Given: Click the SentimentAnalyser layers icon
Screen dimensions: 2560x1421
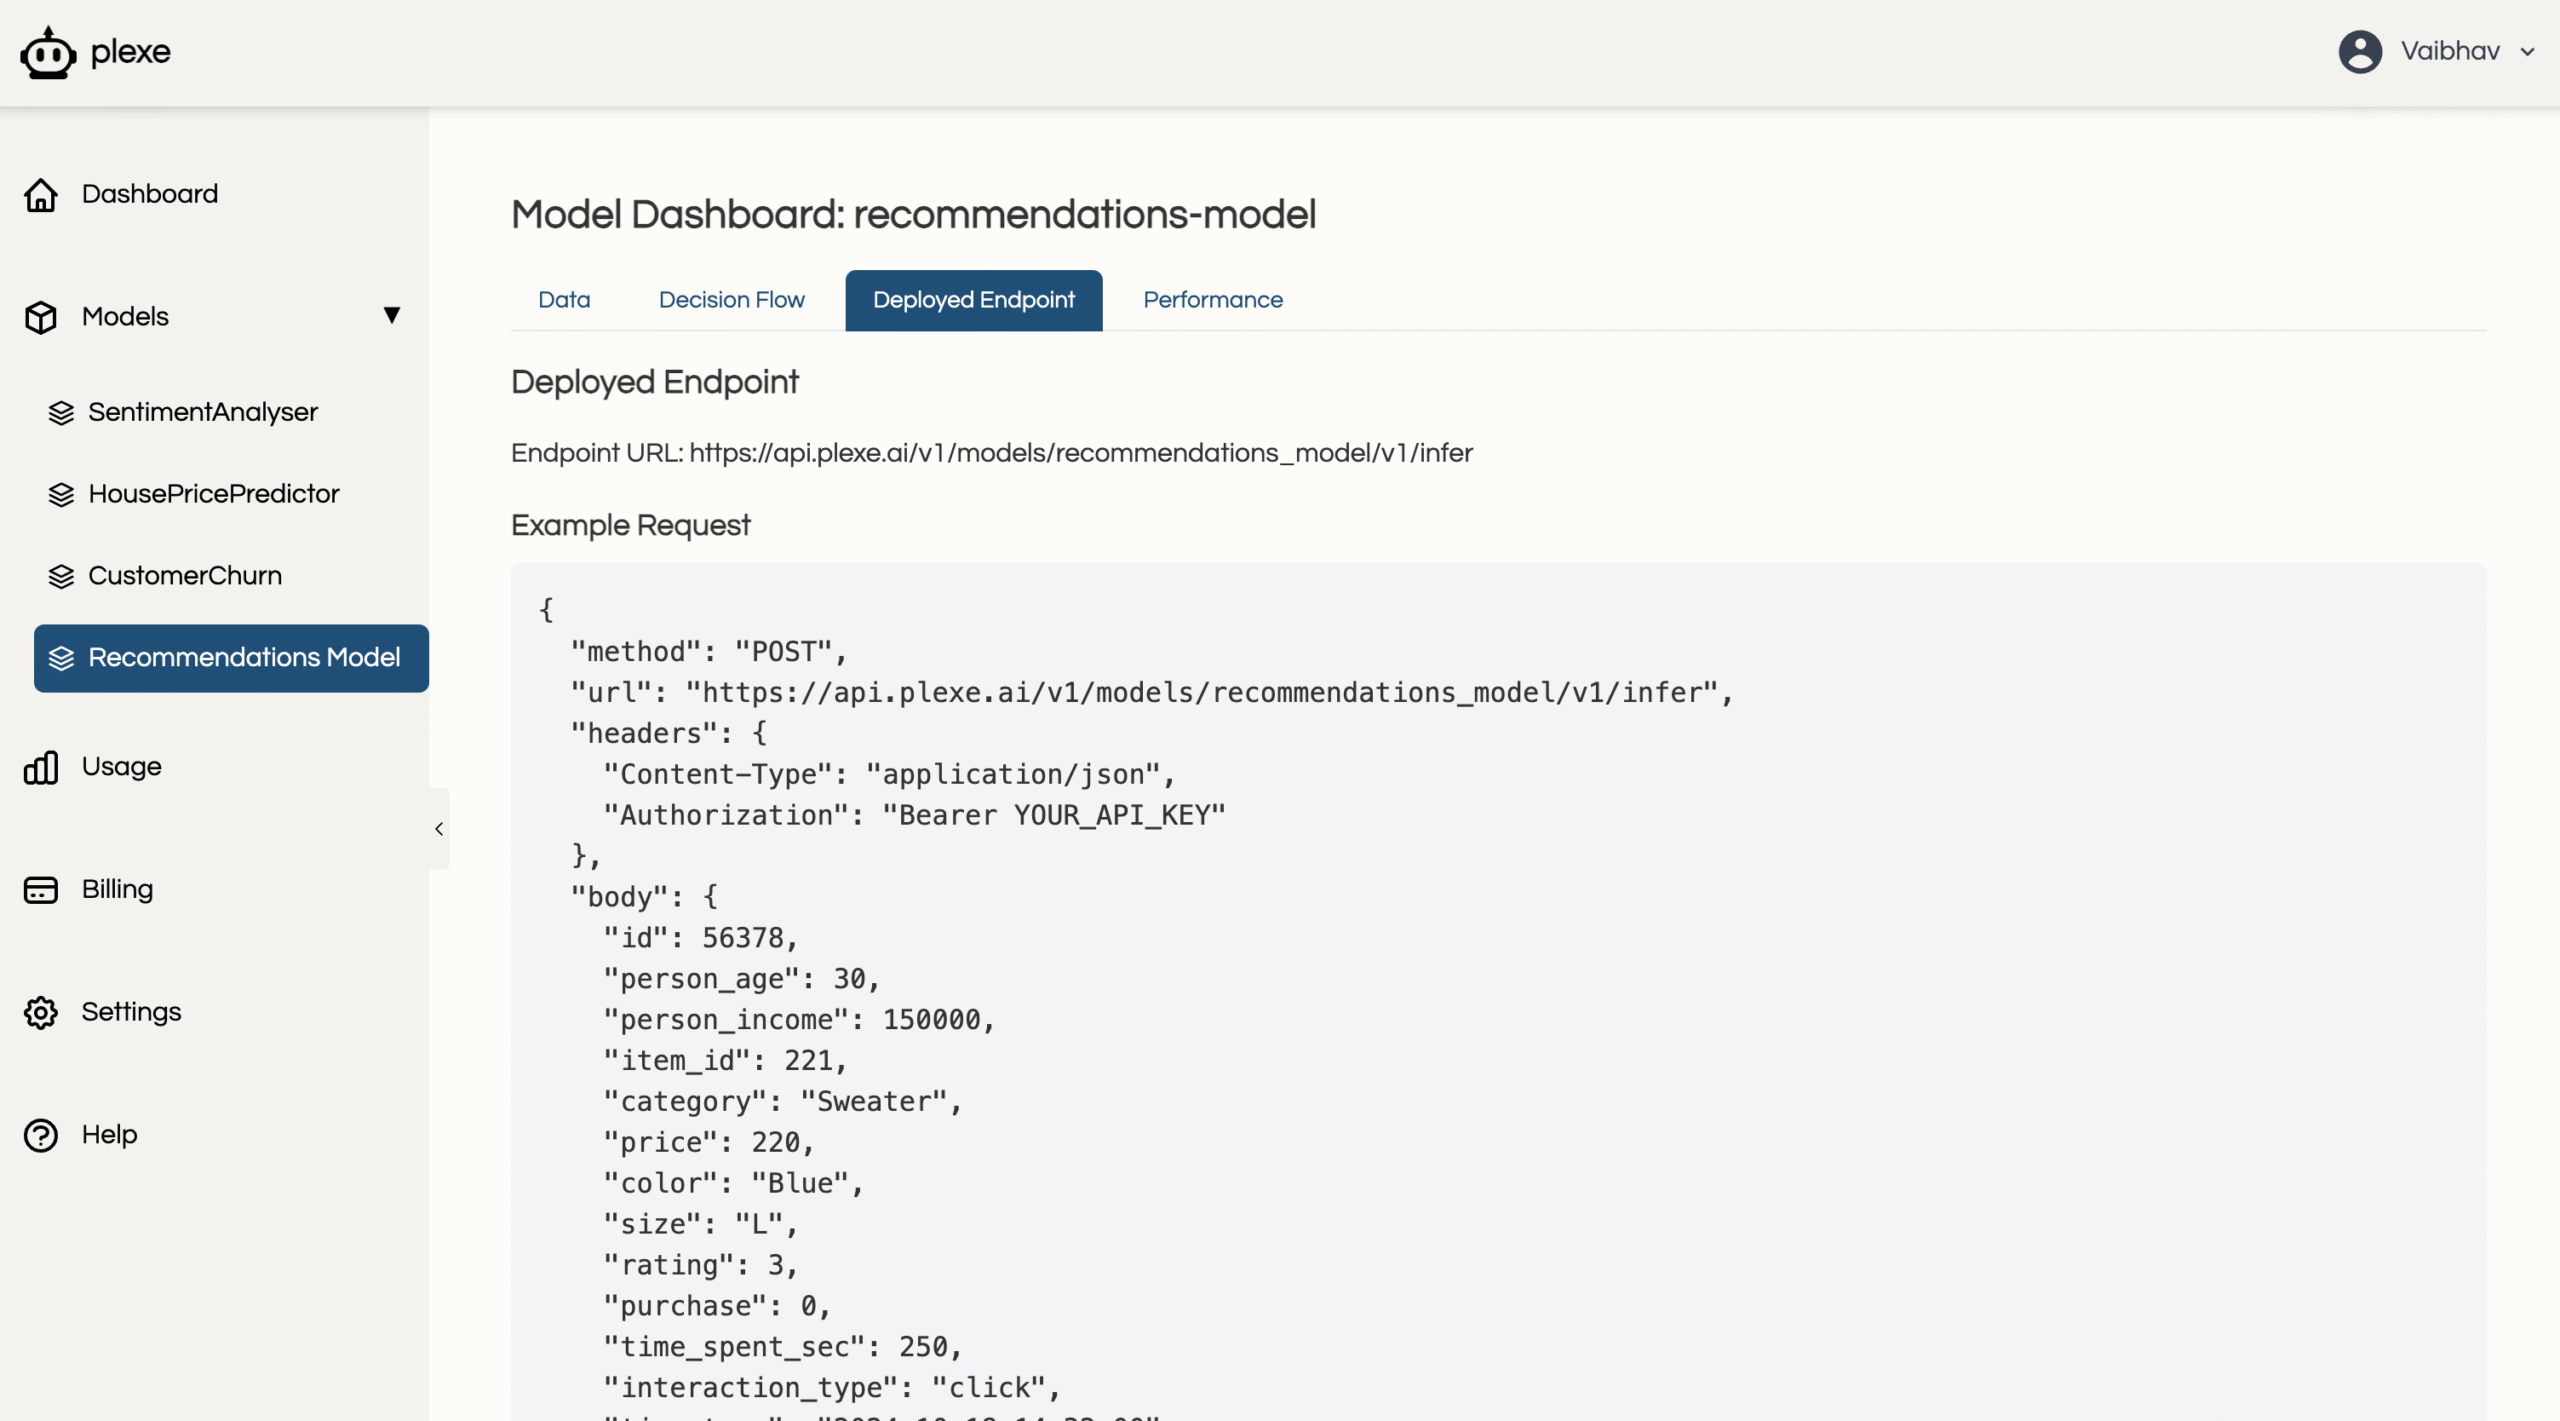Looking at the screenshot, I should [61, 412].
